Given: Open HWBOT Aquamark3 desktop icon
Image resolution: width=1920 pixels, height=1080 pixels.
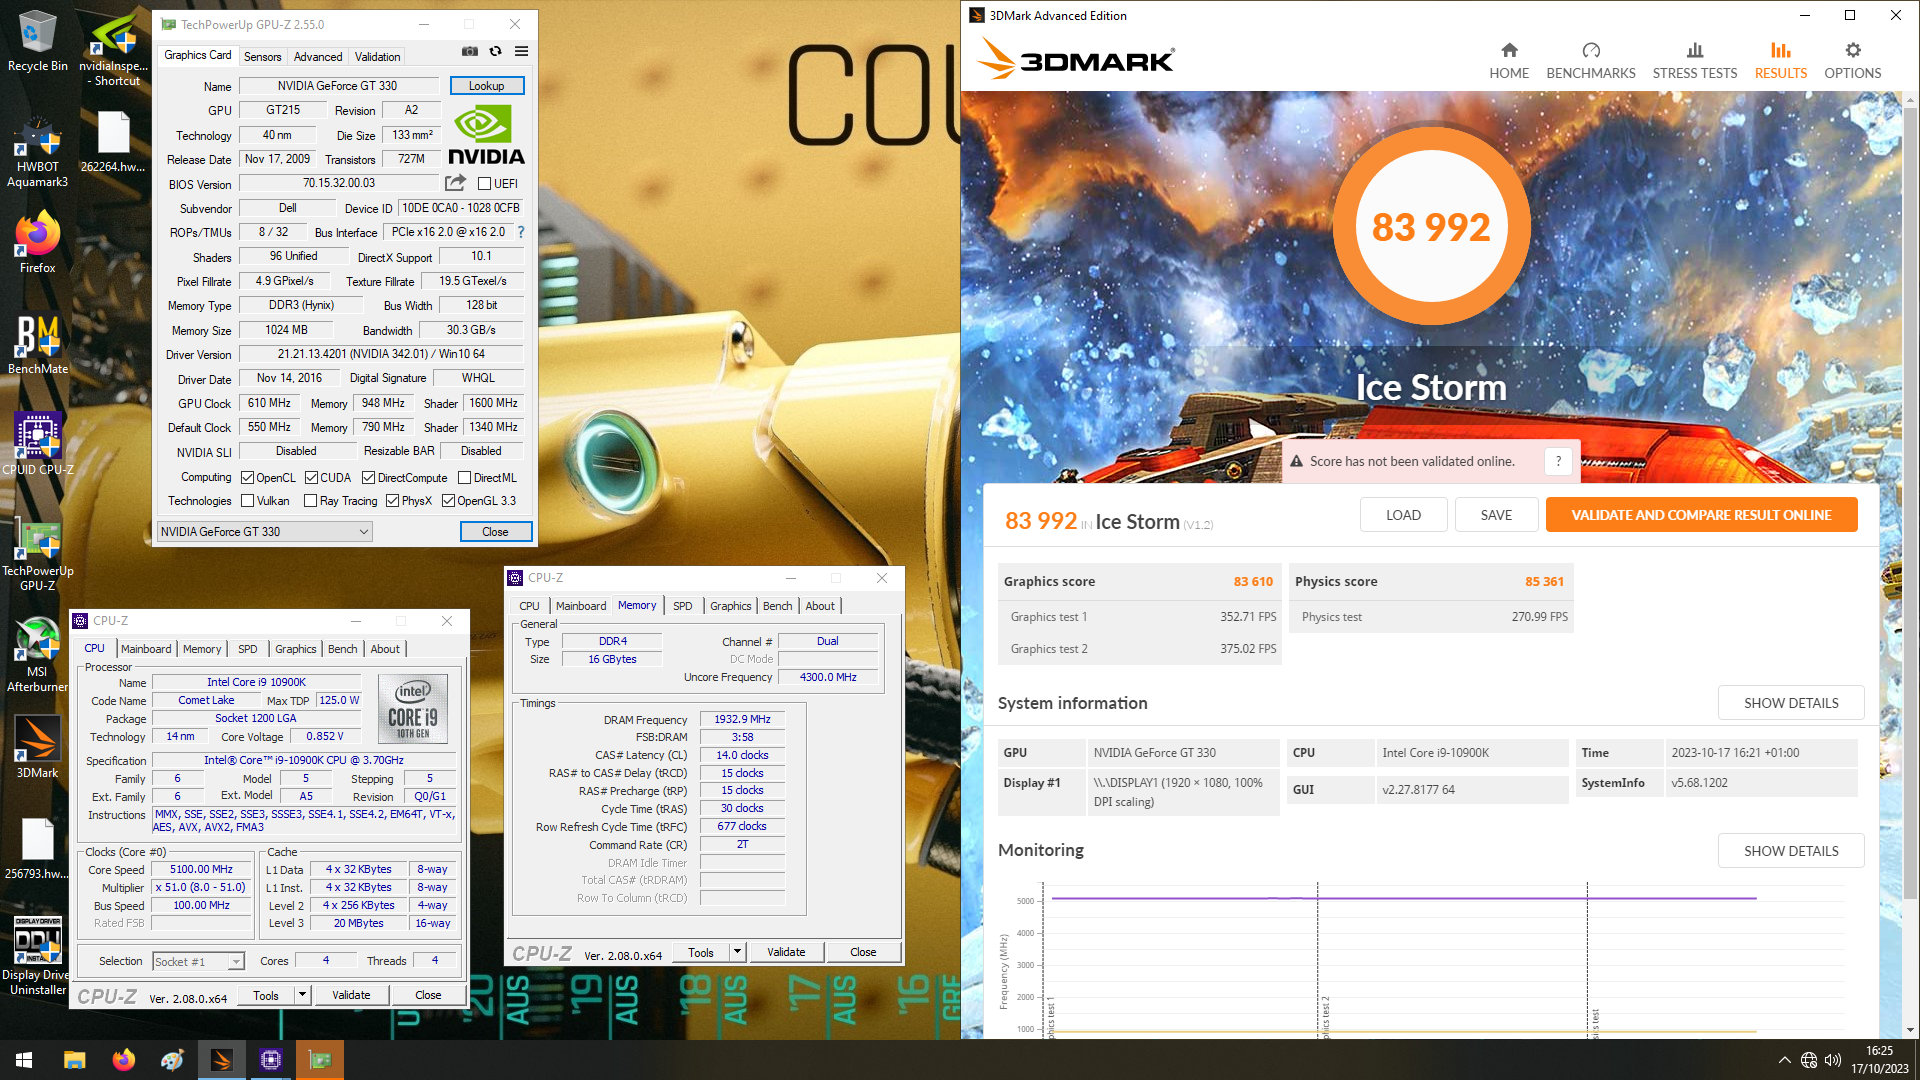Looking at the screenshot, I should click(38, 153).
